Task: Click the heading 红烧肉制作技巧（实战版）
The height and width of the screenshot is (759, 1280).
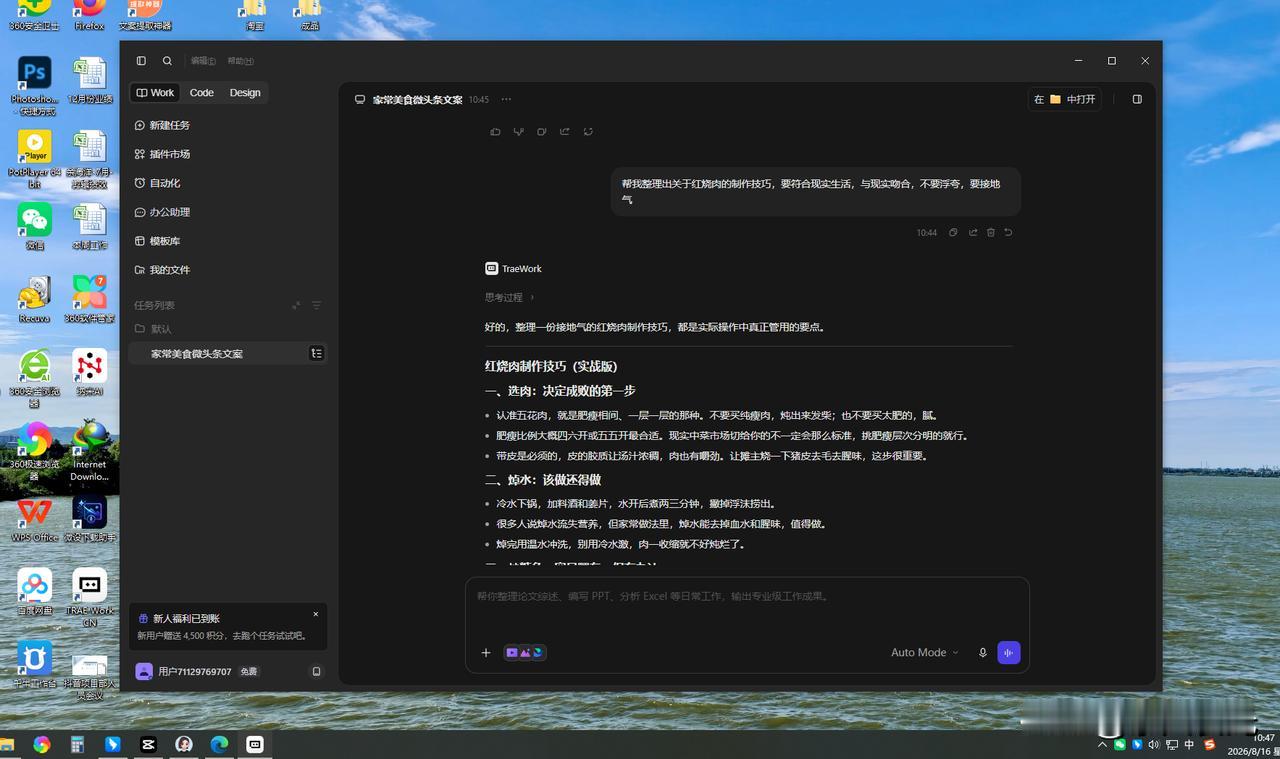Action: coord(551,366)
